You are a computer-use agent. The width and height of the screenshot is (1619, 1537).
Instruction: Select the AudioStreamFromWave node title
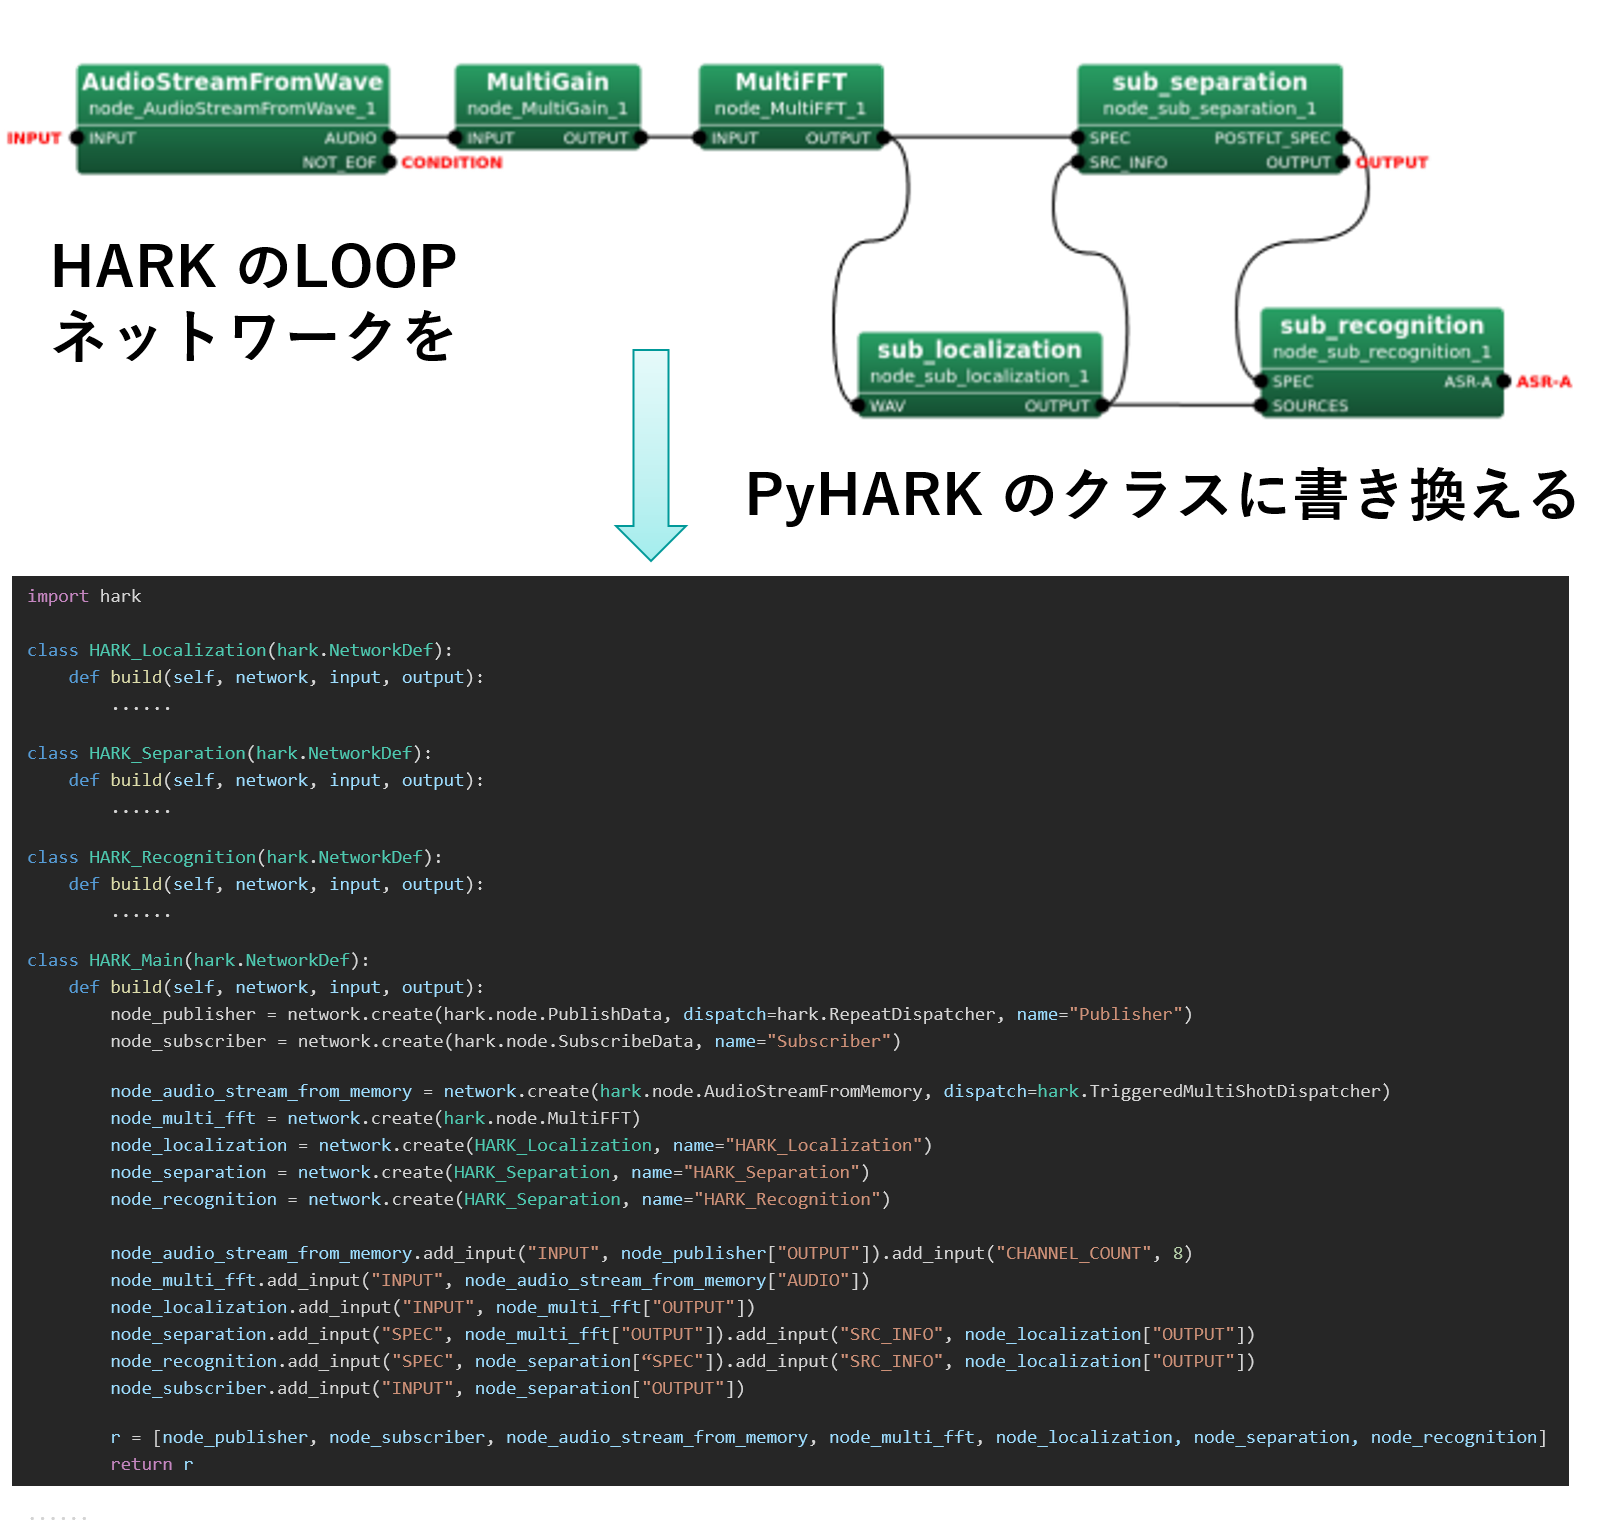pyautogui.click(x=232, y=82)
